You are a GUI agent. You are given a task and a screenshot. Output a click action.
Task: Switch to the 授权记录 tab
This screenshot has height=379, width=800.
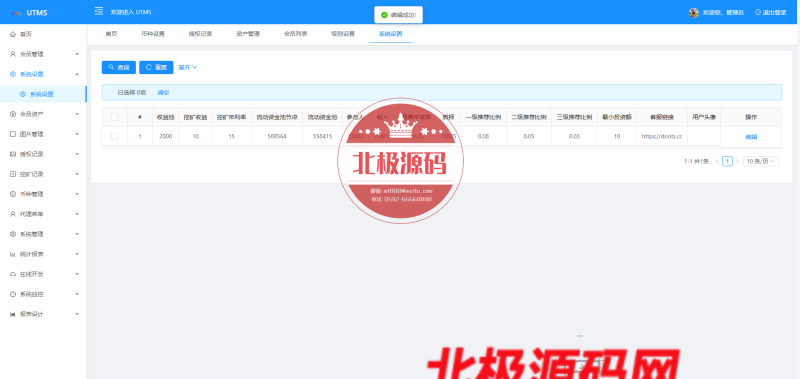coord(201,34)
